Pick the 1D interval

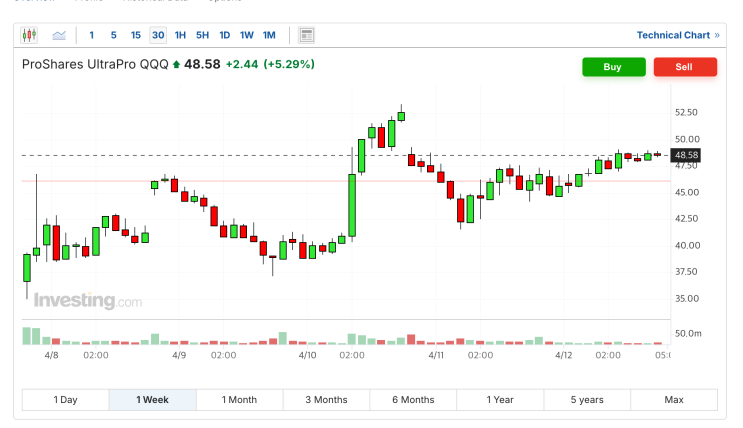225,35
